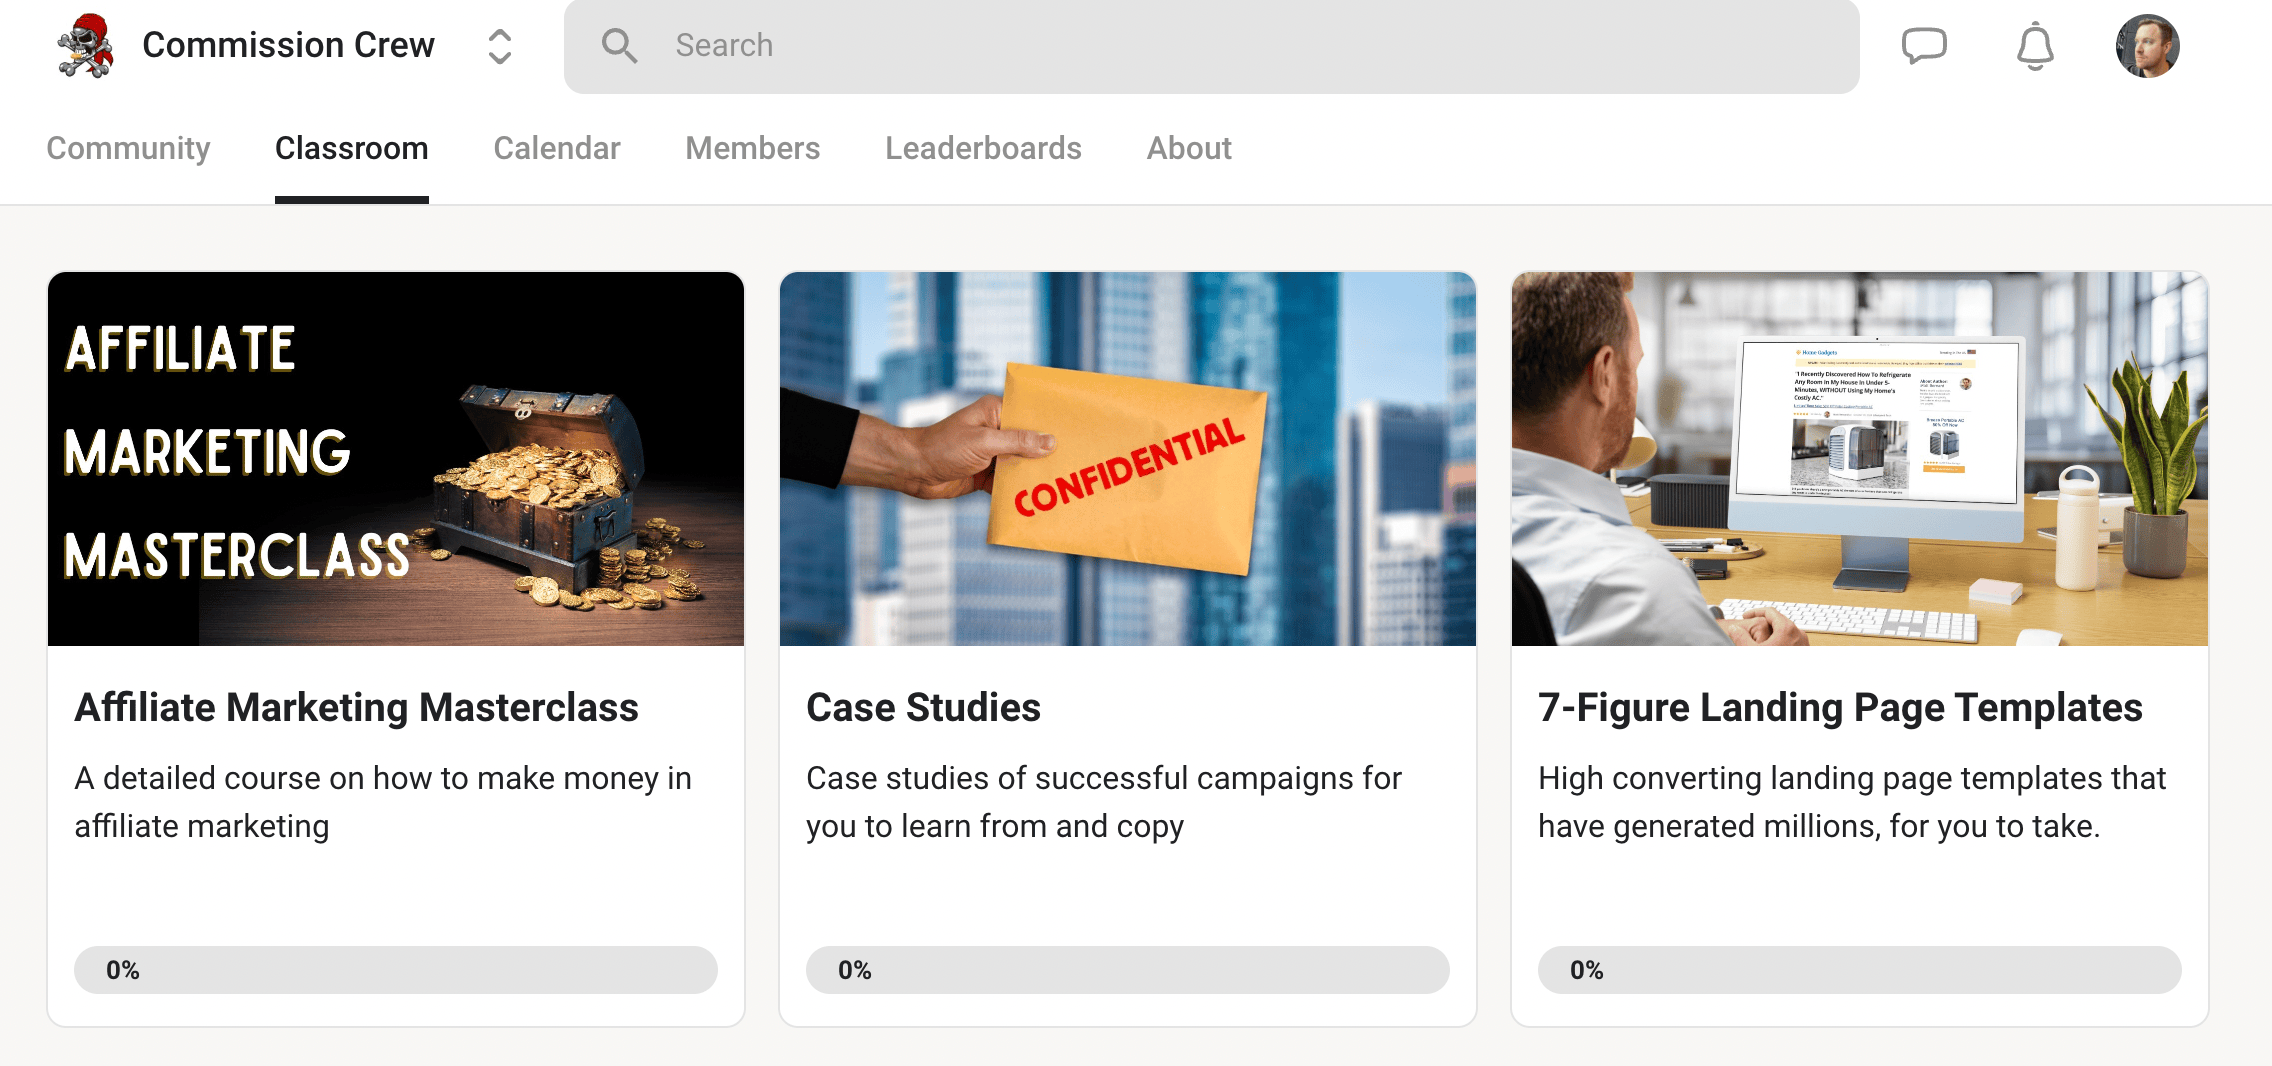Open the Affiliate Marketing Masterclass treasure thumbnail
This screenshot has height=1066, width=2272.
pyautogui.click(x=396, y=459)
